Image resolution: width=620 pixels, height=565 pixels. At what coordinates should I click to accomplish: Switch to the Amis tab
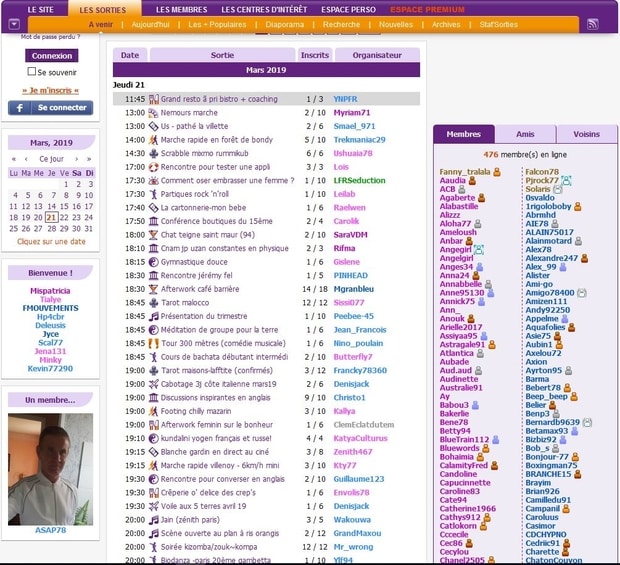click(525, 134)
